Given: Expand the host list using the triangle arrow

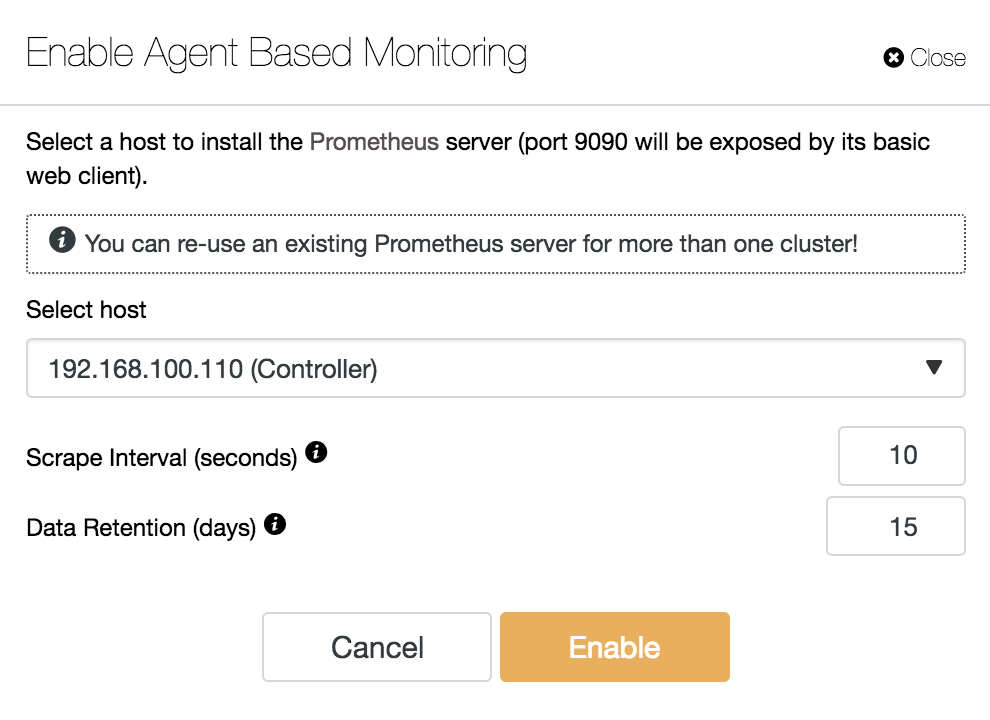Looking at the screenshot, I should click(x=934, y=367).
